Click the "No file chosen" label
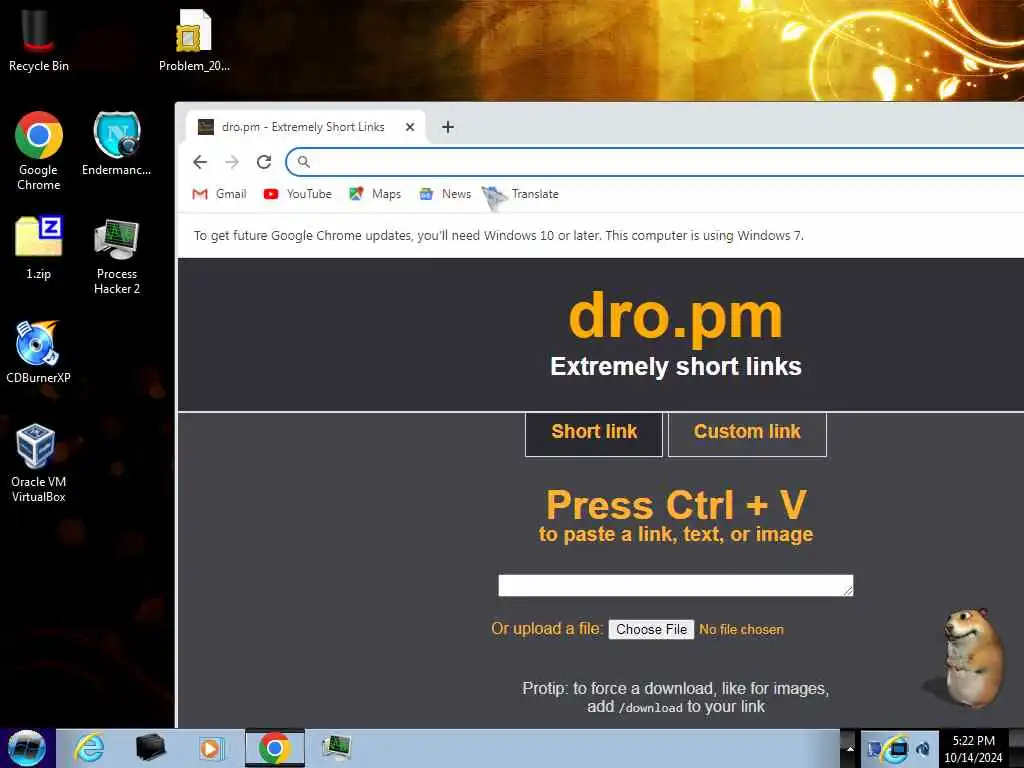Screen dimensions: 1024x768 point(741,630)
